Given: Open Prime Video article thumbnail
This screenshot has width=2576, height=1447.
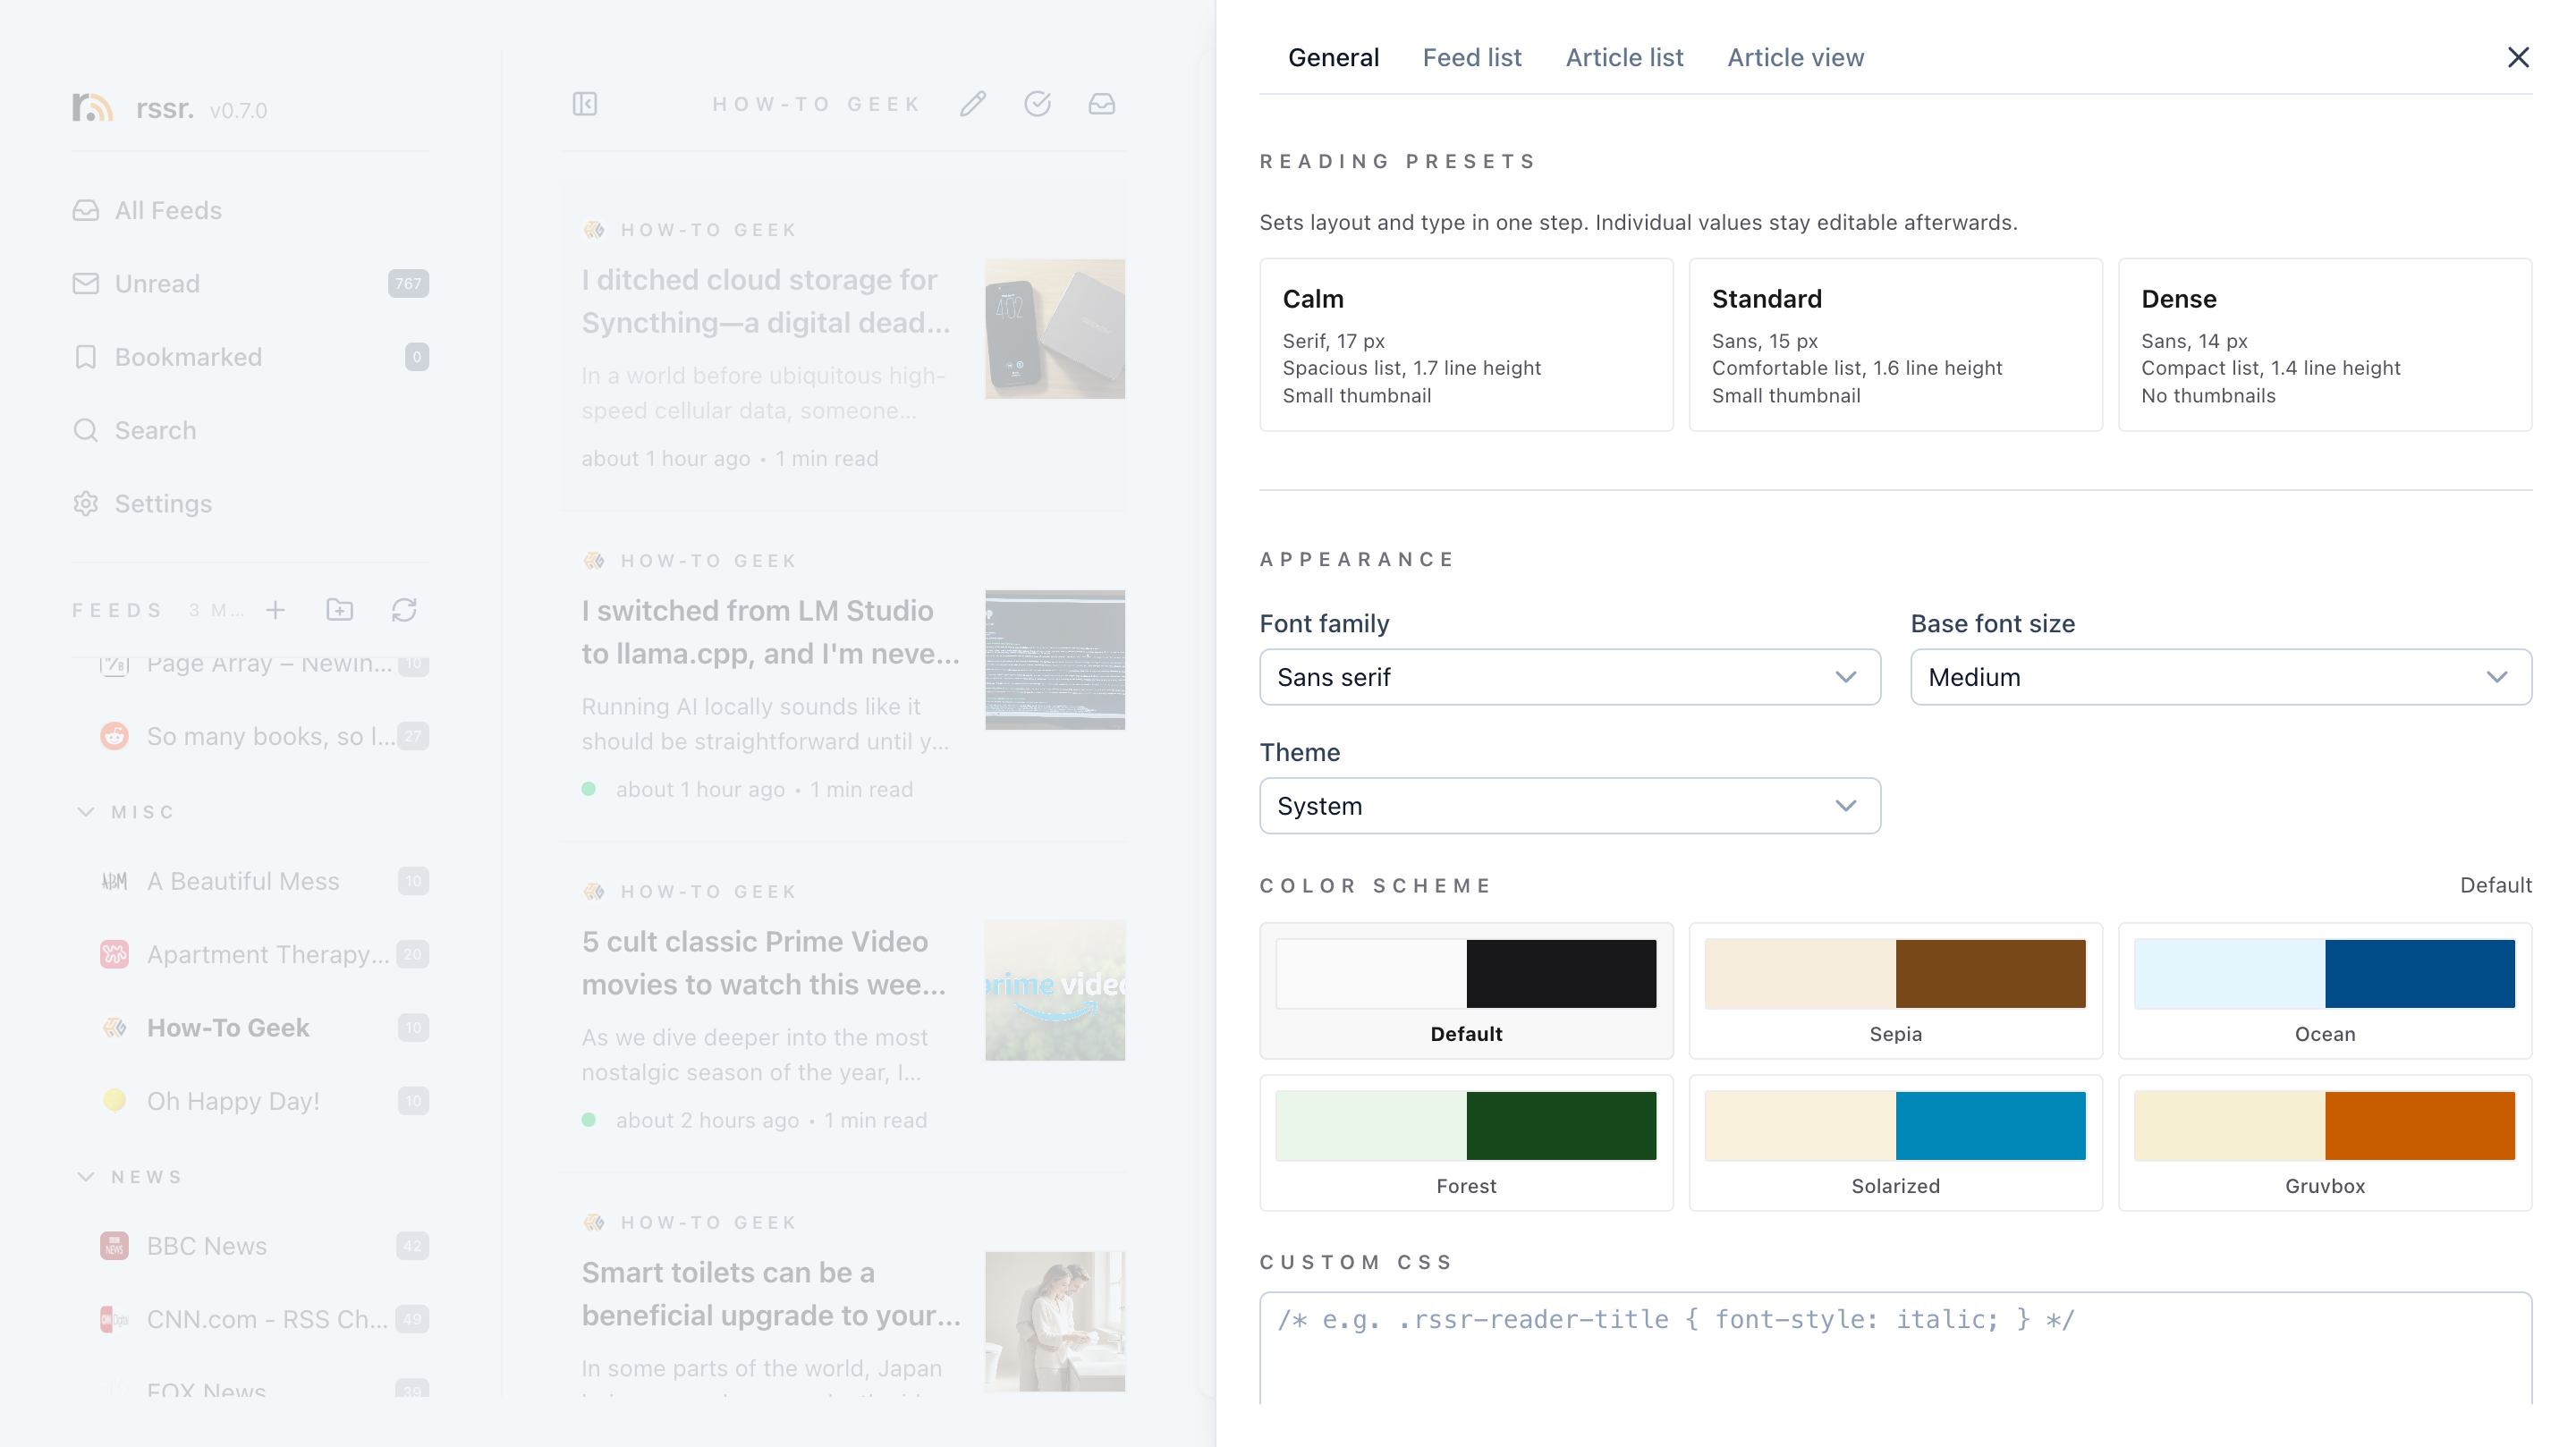Looking at the screenshot, I should [1055, 991].
